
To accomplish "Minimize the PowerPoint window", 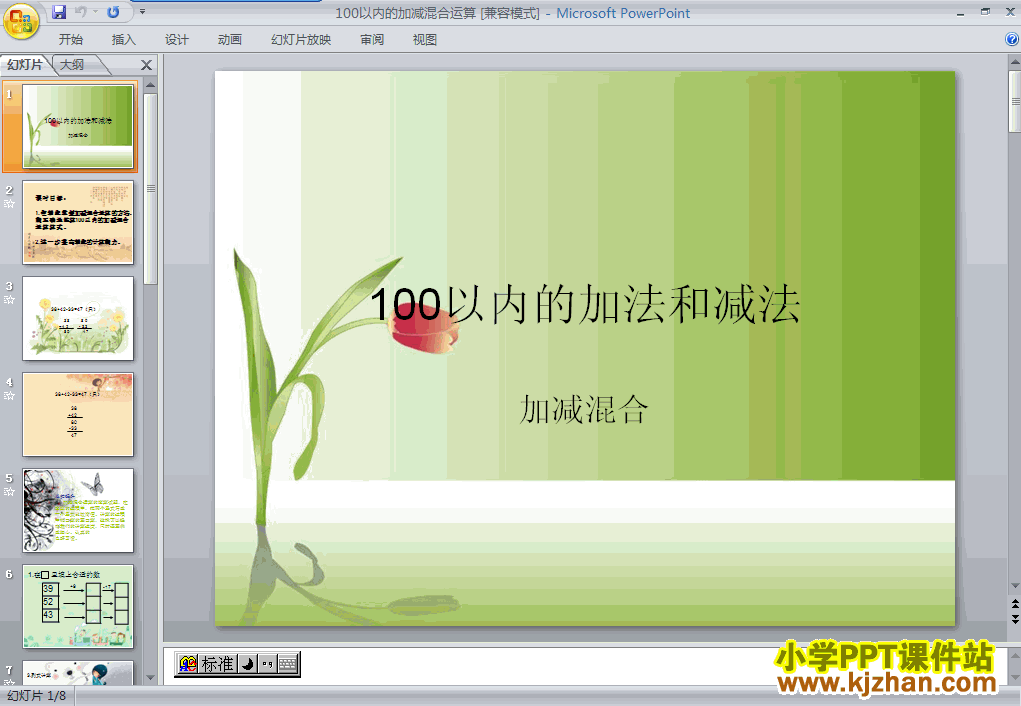I will coord(960,13).
